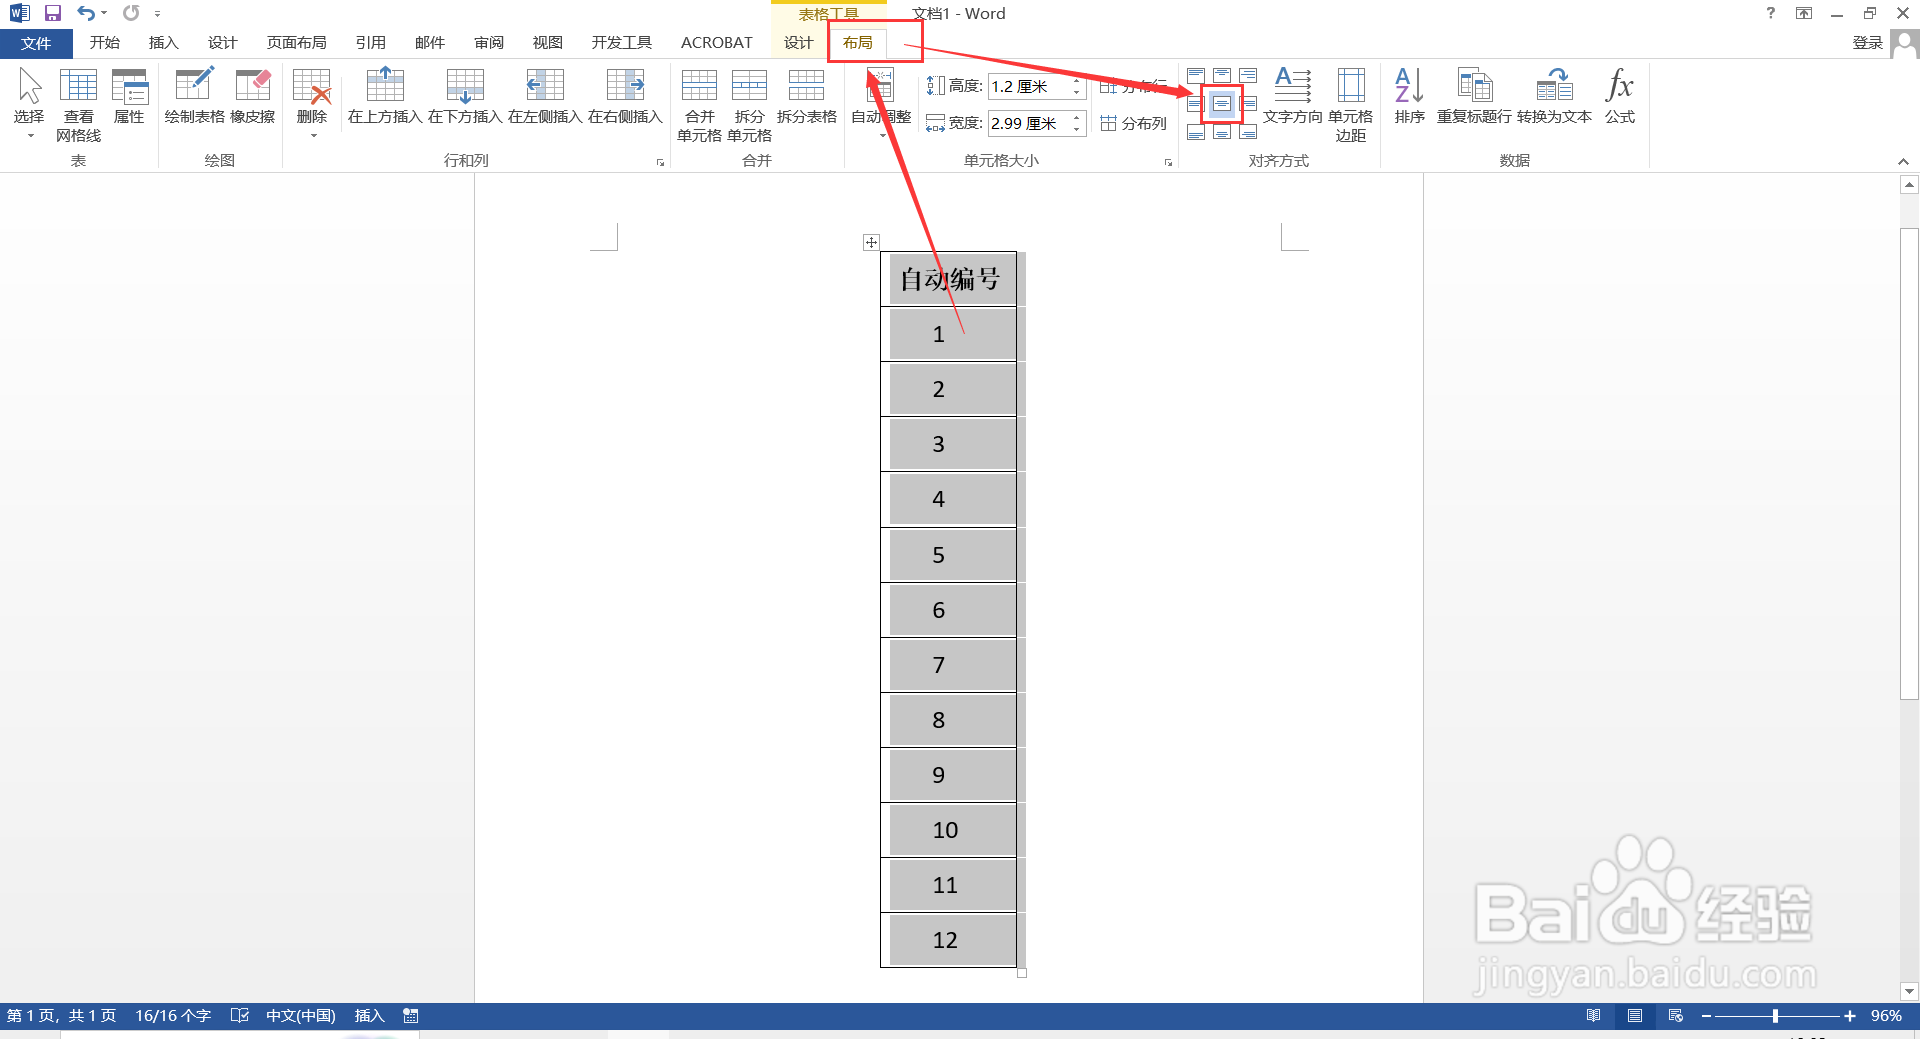Open the AutoFit (自动调整) dropdown
Image resolution: width=1920 pixels, height=1039 pixels.
881,104
